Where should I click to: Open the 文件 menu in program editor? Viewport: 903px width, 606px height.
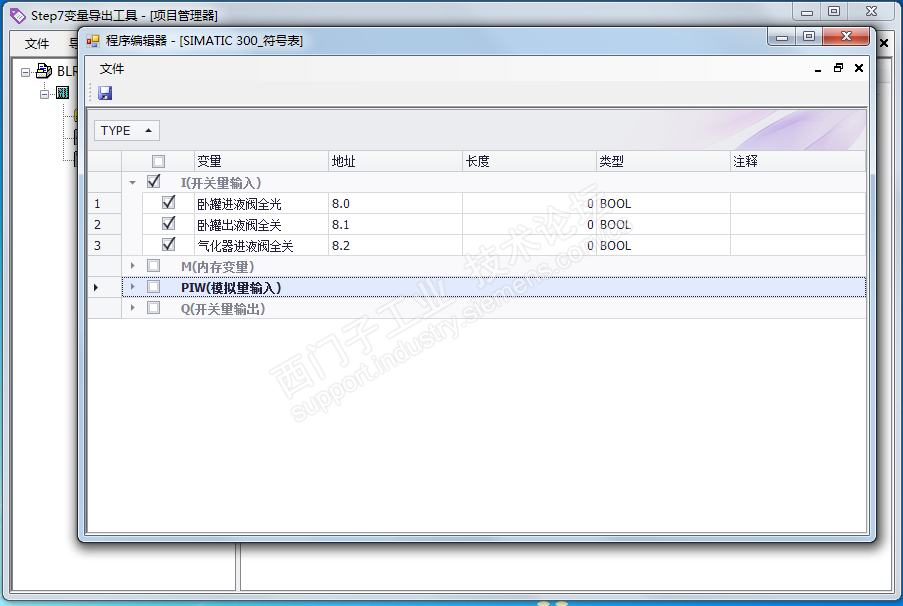(112, 69)
